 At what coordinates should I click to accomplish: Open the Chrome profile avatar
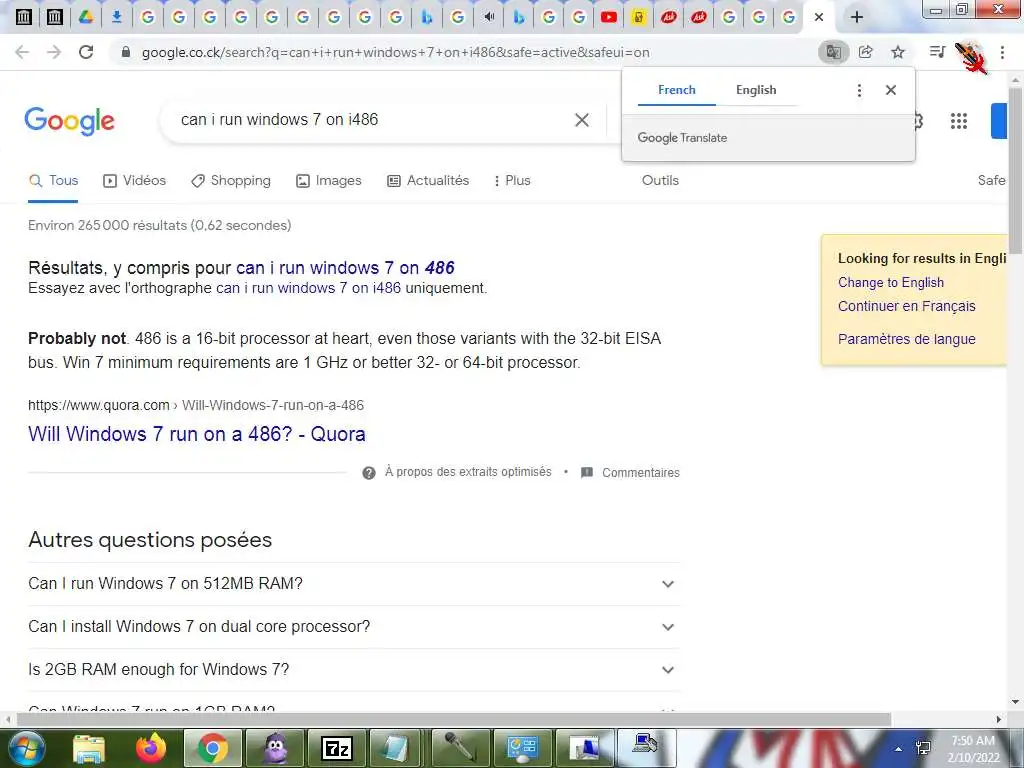click(x=970, y=56)
